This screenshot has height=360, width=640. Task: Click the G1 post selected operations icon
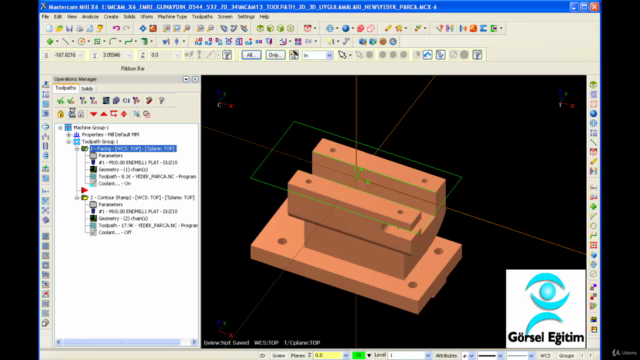(126, 100)
